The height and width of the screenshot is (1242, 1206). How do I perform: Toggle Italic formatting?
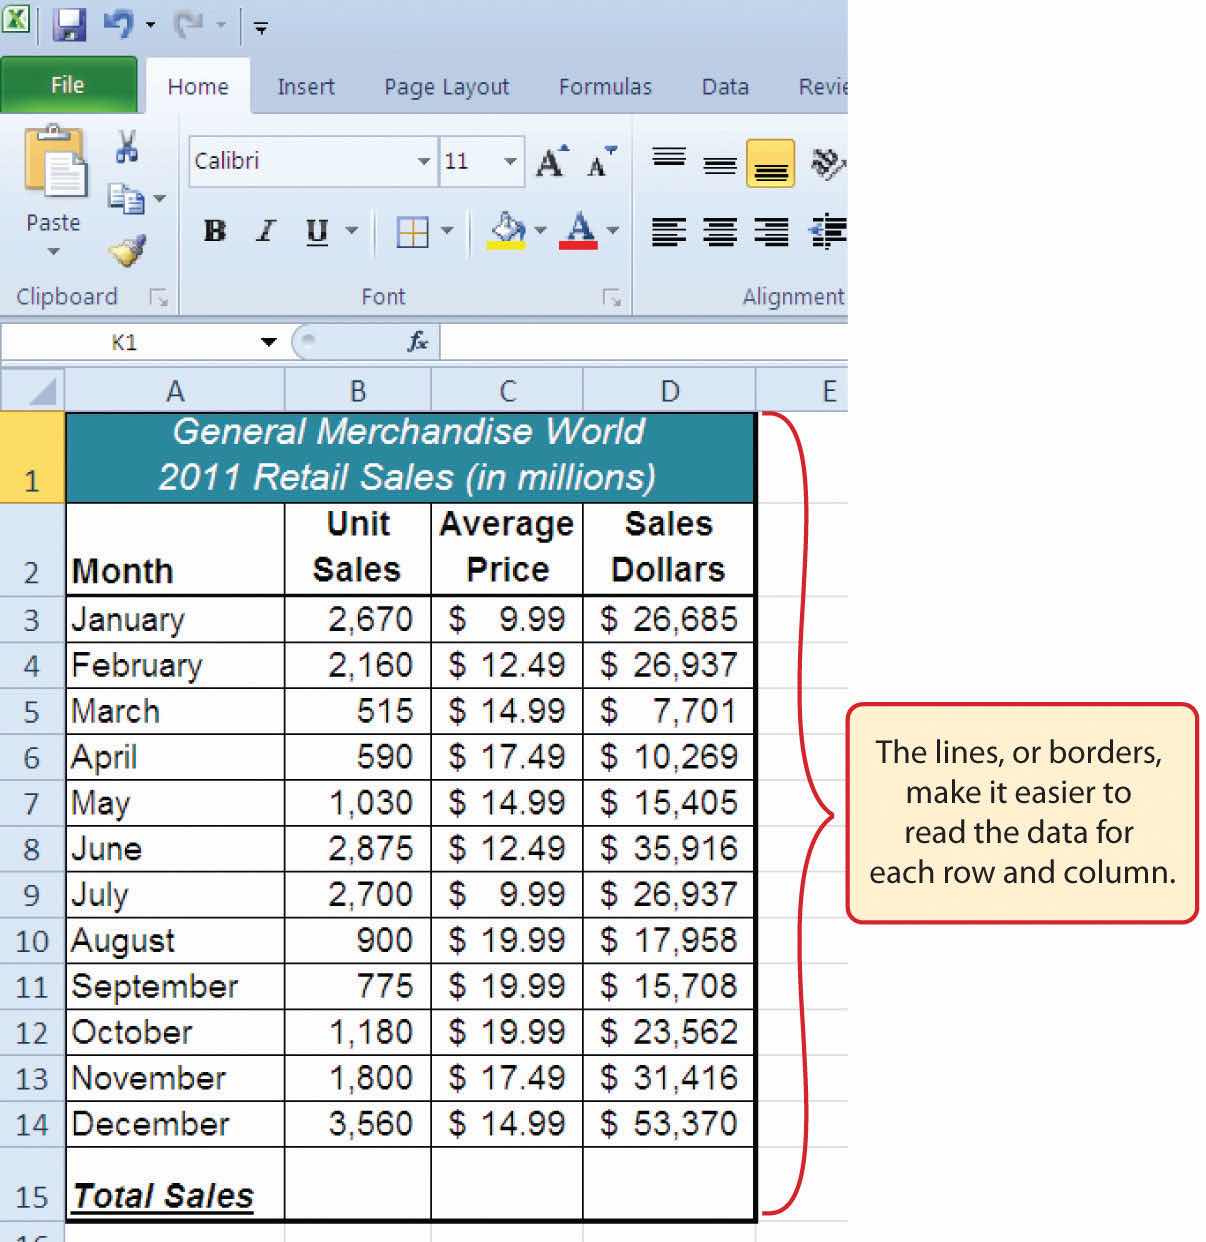265,232
